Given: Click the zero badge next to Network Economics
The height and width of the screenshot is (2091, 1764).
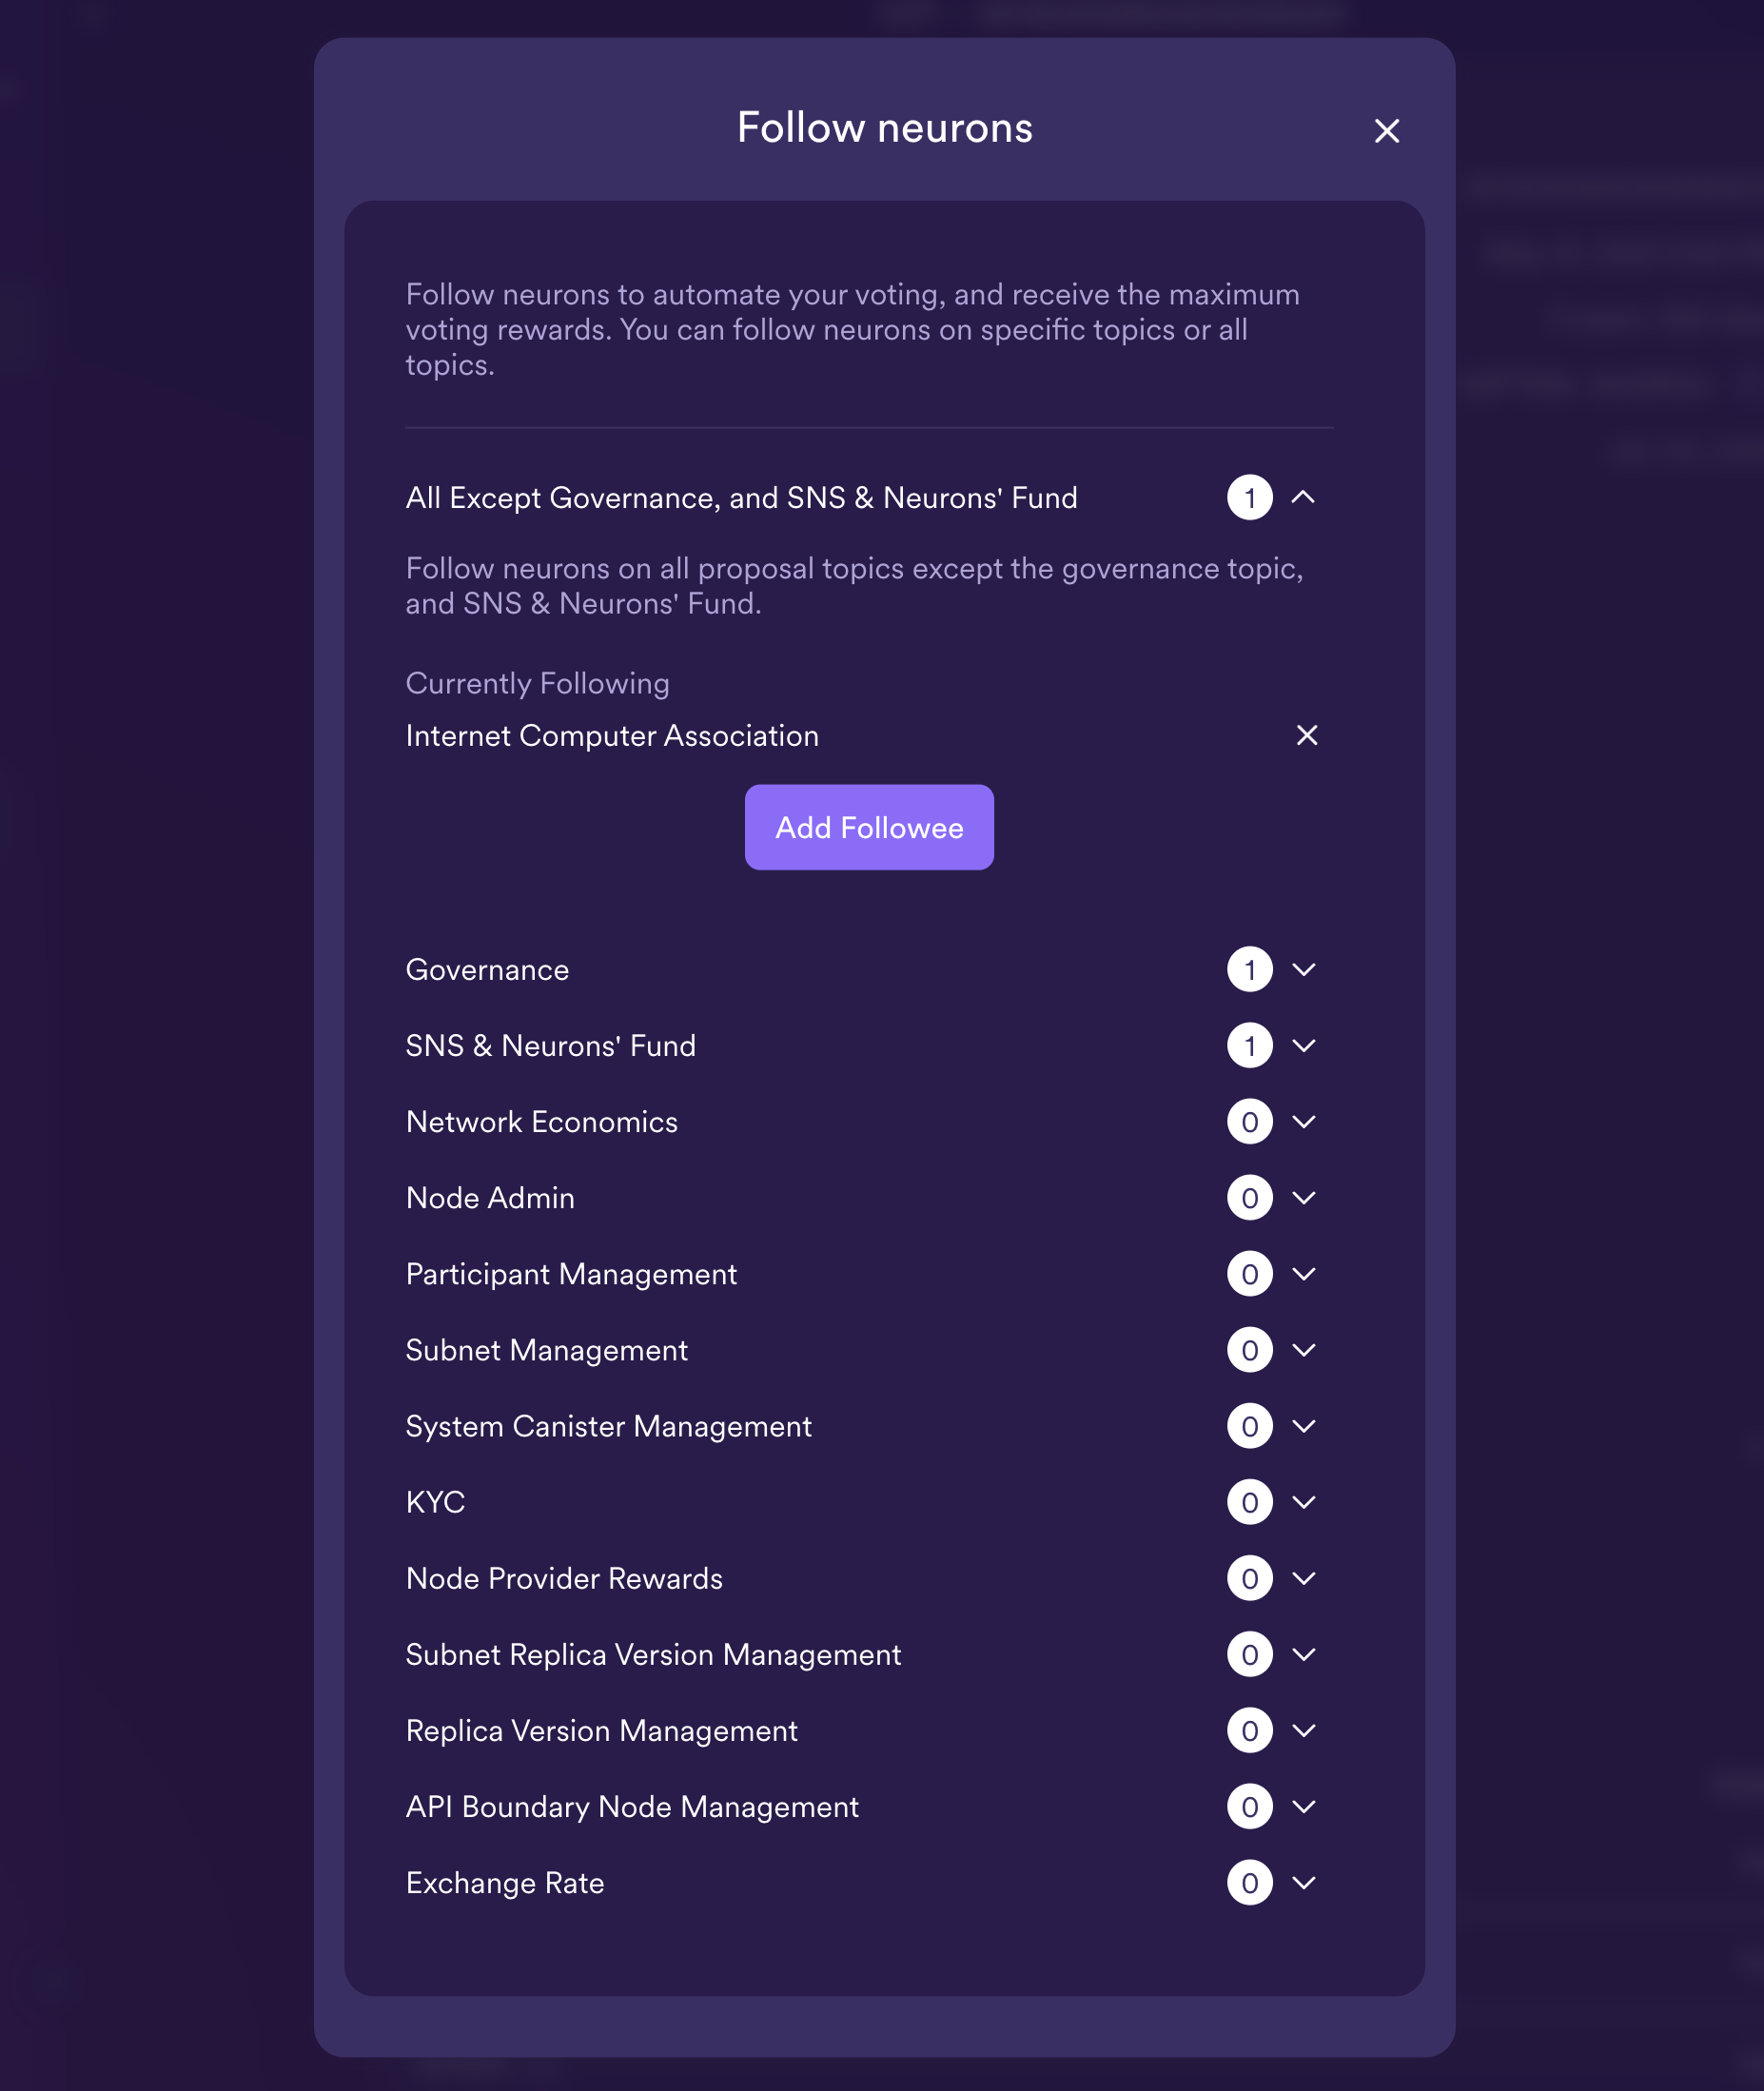Looking at the screenshot, I should (x=1249, y=1121).
